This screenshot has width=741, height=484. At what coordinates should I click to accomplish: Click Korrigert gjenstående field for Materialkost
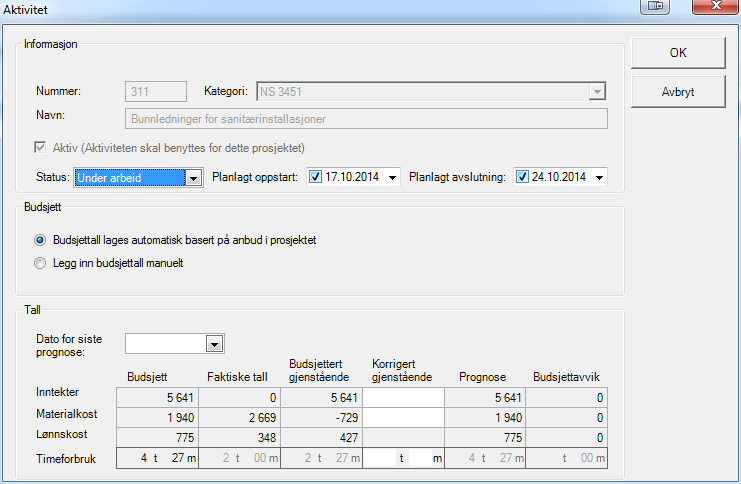(x=404, y=418)
